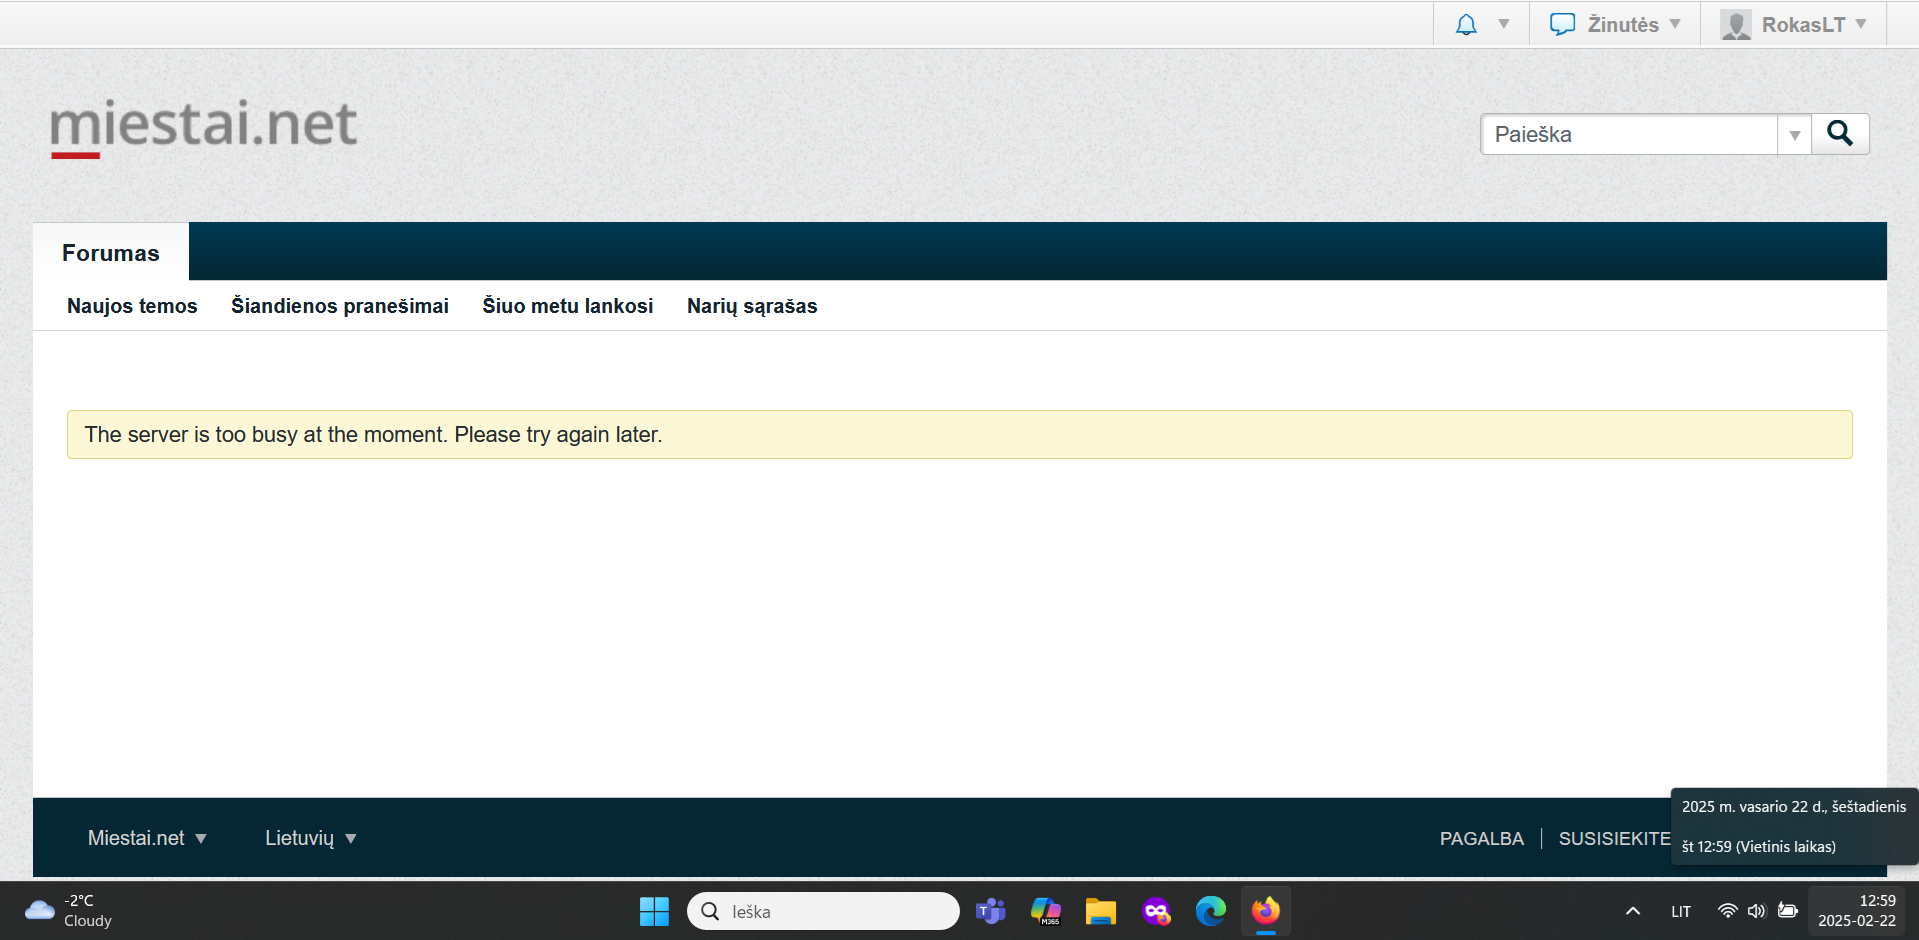
Task: Expand the Miestai.net footer style menu
Action: tap(147, 838)
